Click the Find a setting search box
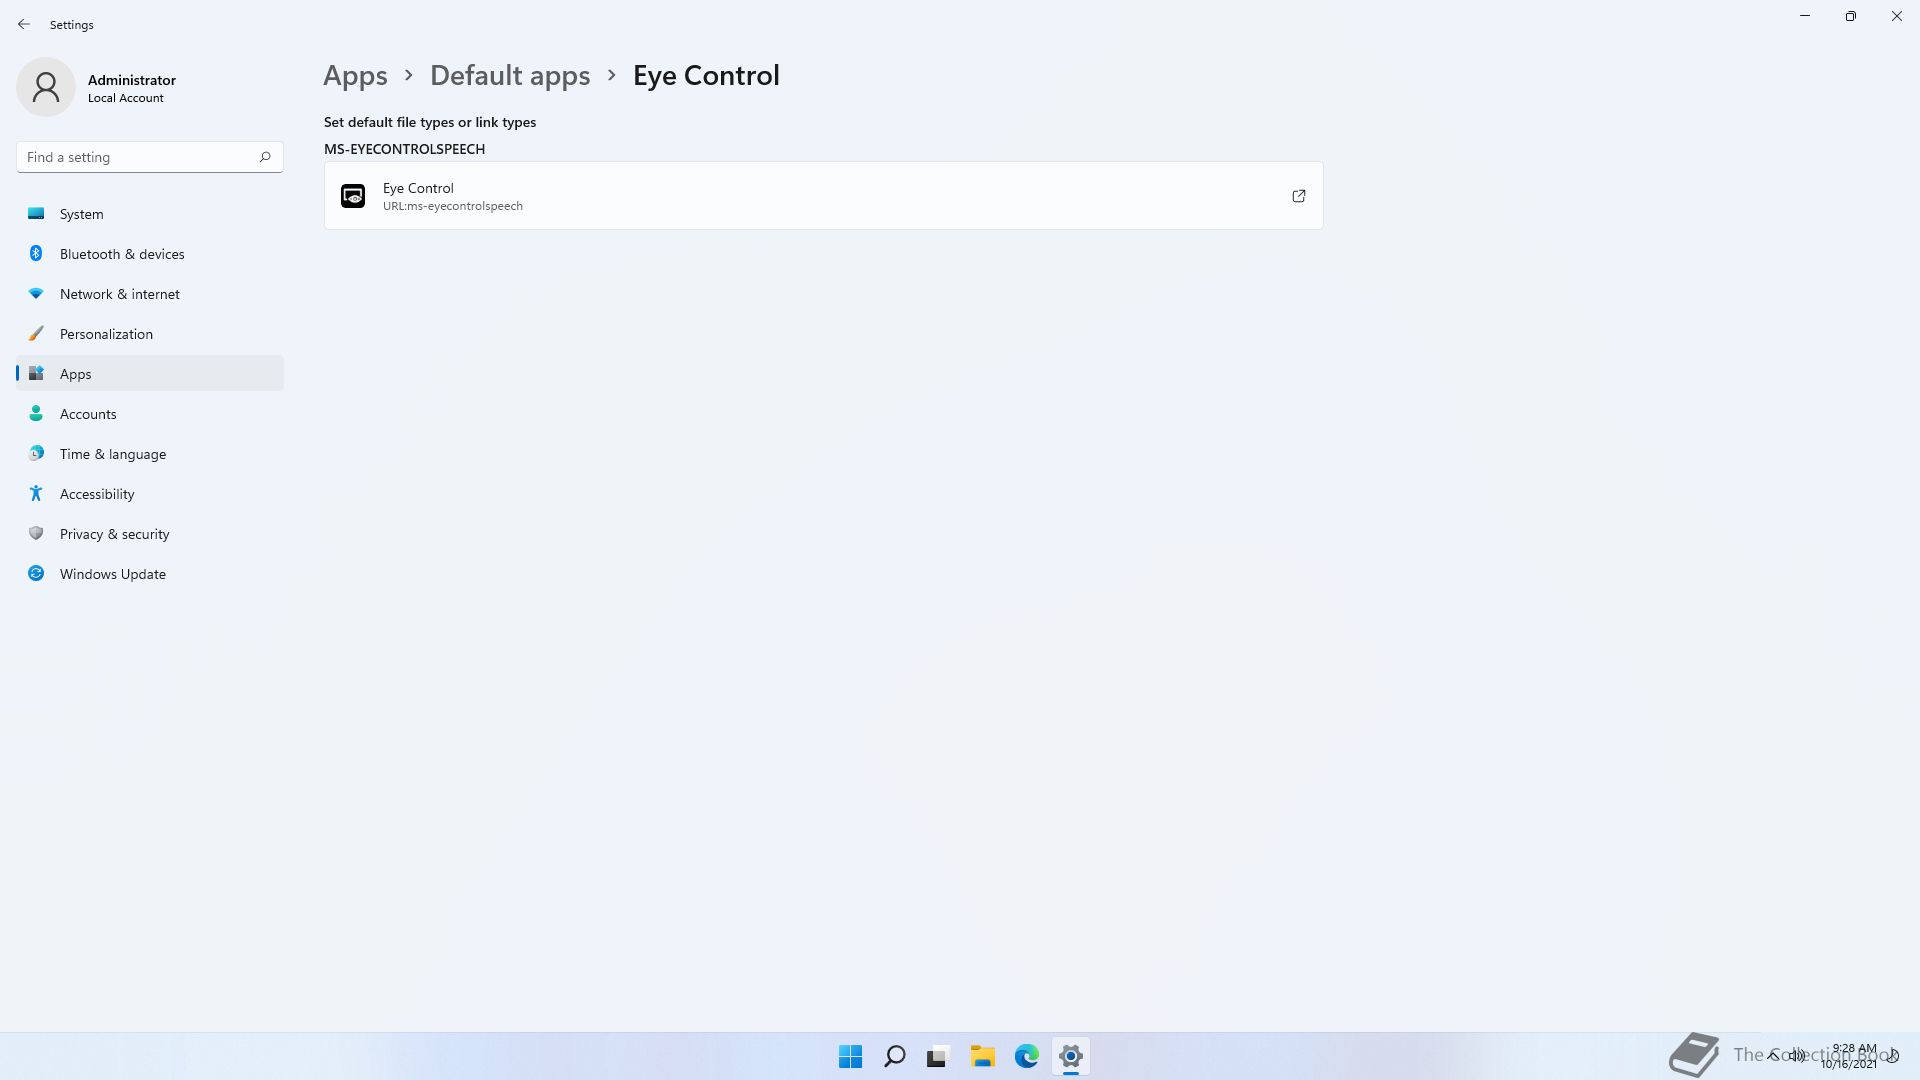This screenshot has height=1080, width=1920. (150, 157)
